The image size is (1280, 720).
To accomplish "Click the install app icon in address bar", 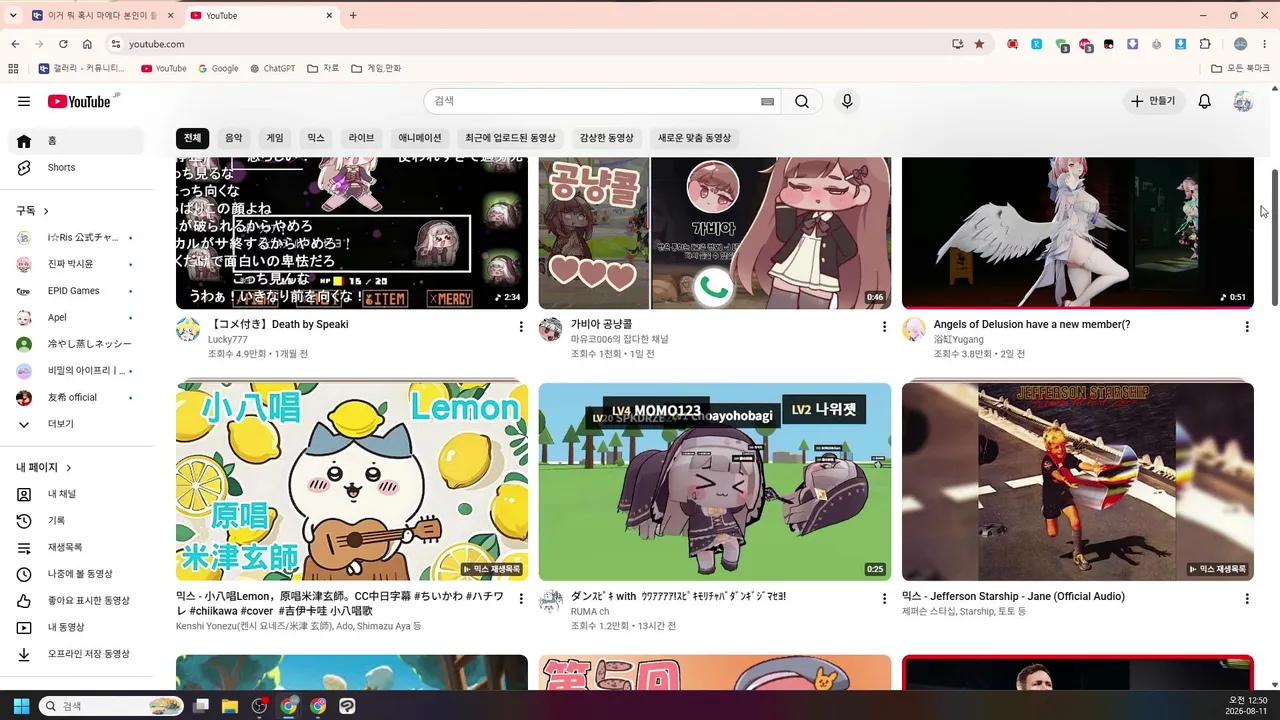I will [x=958, y=44].
